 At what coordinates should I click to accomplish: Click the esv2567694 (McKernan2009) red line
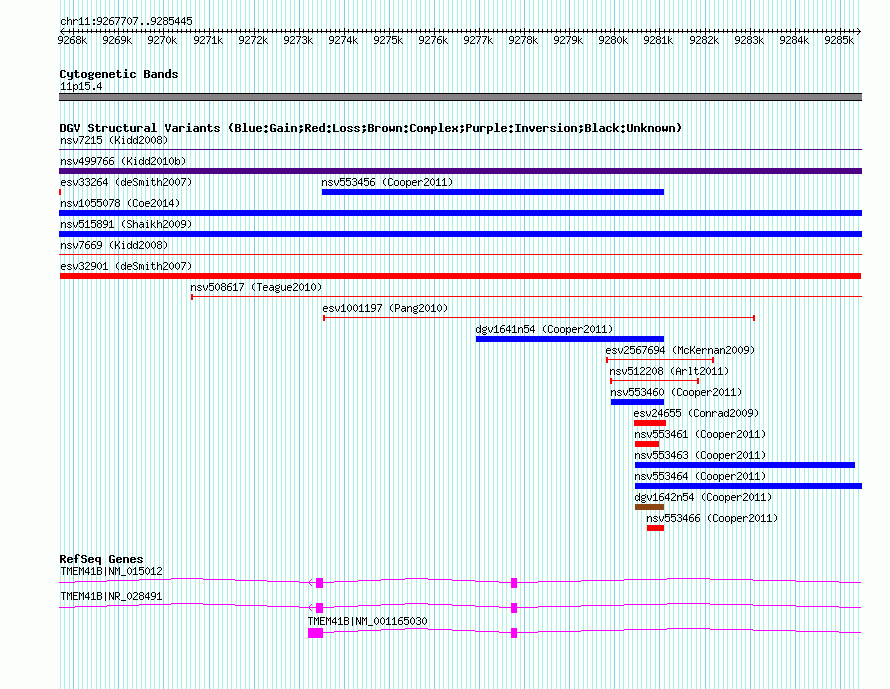coord(660,360)
